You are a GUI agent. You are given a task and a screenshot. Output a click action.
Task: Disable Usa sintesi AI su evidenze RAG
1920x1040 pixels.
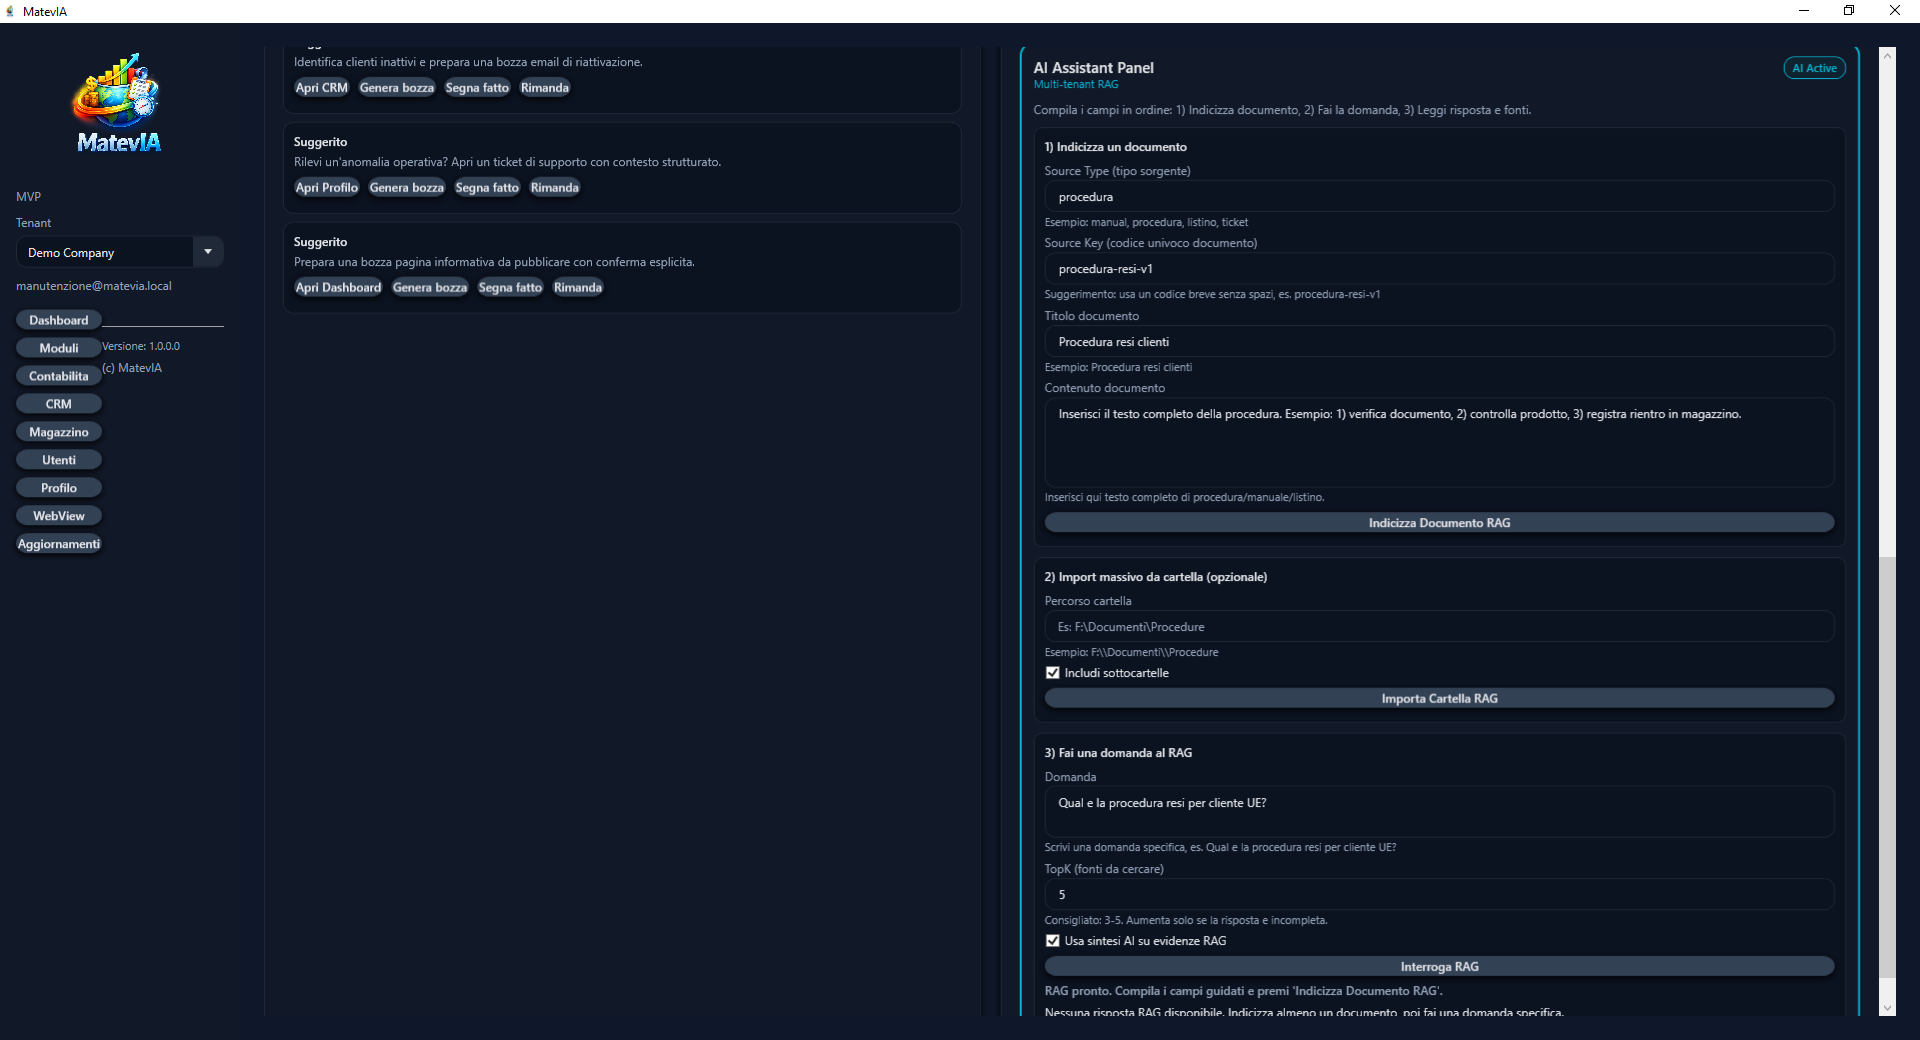click(1052, 941)
